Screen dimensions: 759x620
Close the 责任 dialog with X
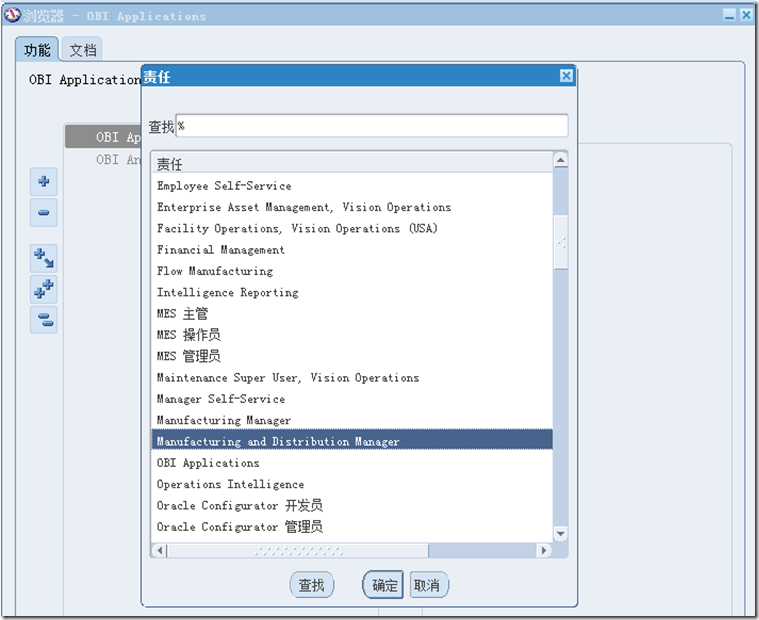point(566,76)
